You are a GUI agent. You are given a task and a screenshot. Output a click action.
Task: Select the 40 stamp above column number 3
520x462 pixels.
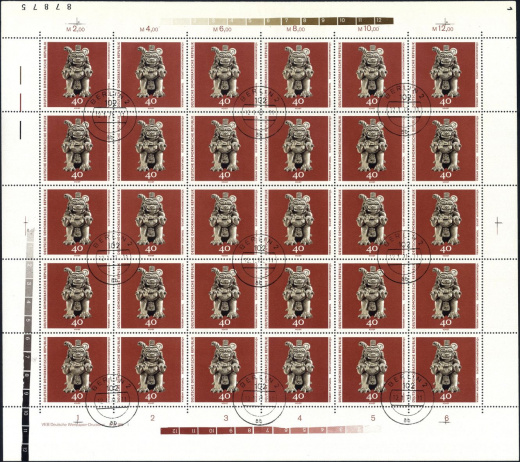coord(224,369)
